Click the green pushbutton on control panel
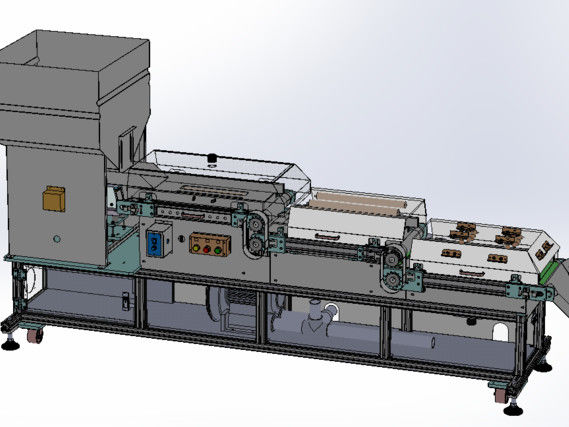Screen dimensions: 569x427 (218, 250)
